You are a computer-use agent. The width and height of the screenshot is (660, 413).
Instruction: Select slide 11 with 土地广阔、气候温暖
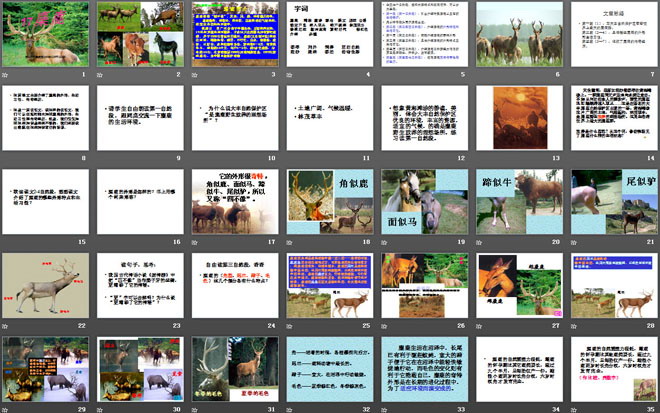pyautogui.click(x=330, y=118)
